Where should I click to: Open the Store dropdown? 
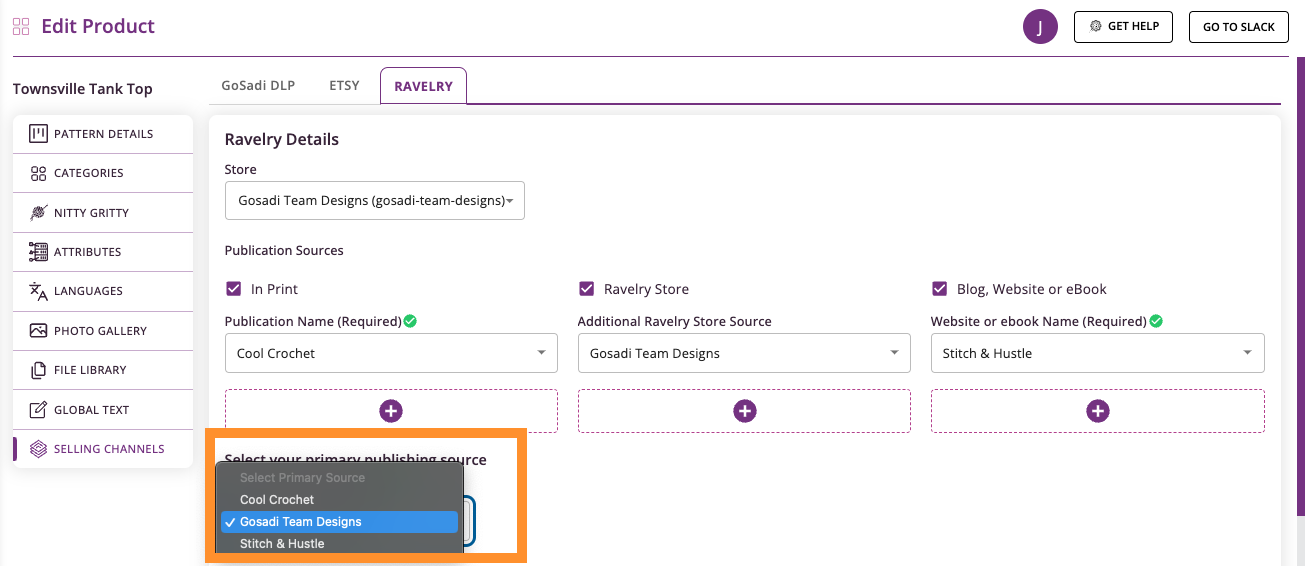coord(375,200)
